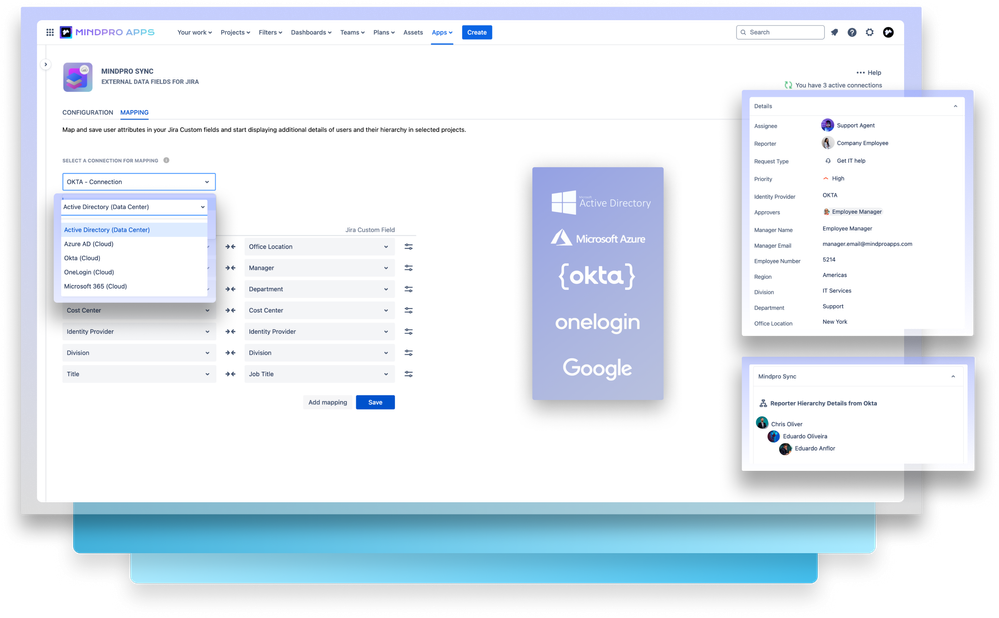Open the Department custom field dropdown
This screenshot has height=618, width=999.
319,289
